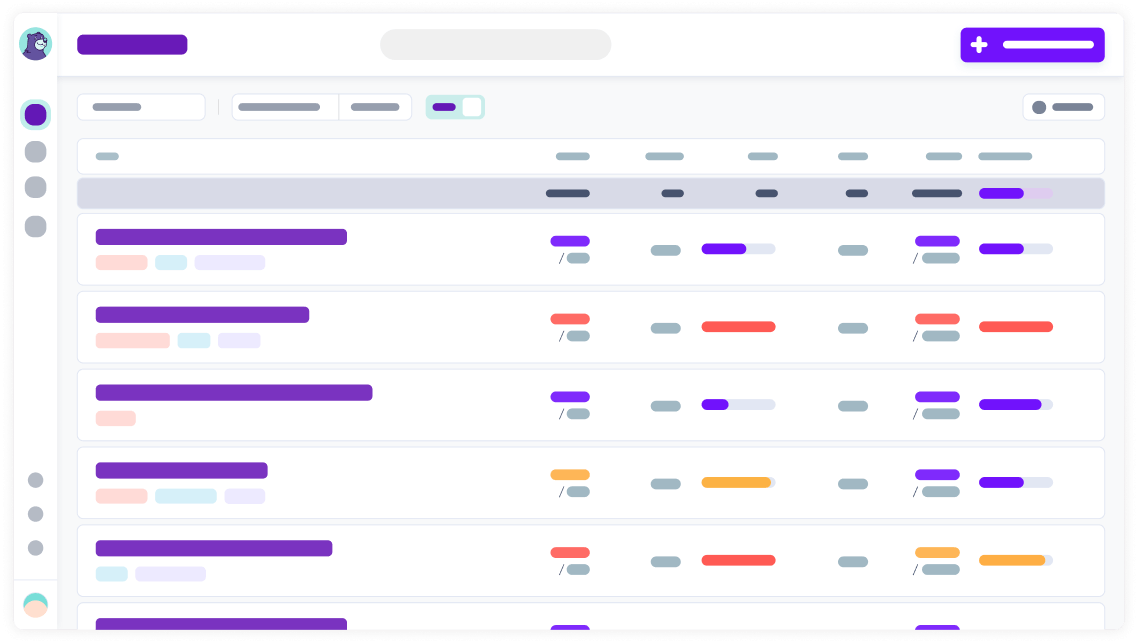
Task: Click the bear mascot logo
Action: [35, 44]
